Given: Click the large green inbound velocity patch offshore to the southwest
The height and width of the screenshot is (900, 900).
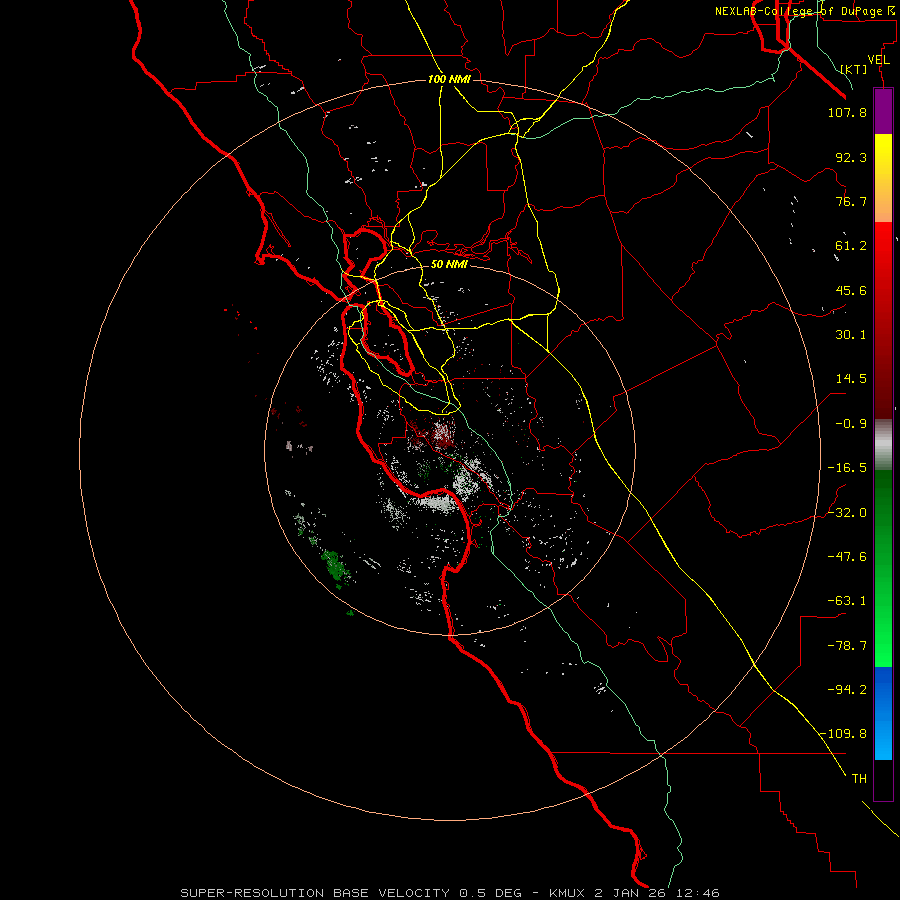Looking at the screenshot, I should point(335,565).
